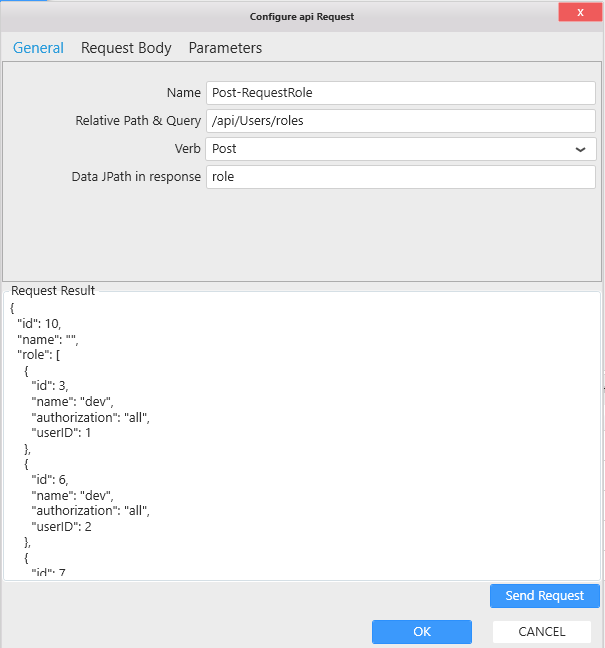The height and width of the screenshot is (648, 605).
Task: Dismiss the dialog with CANCEL
Action: 541,632
